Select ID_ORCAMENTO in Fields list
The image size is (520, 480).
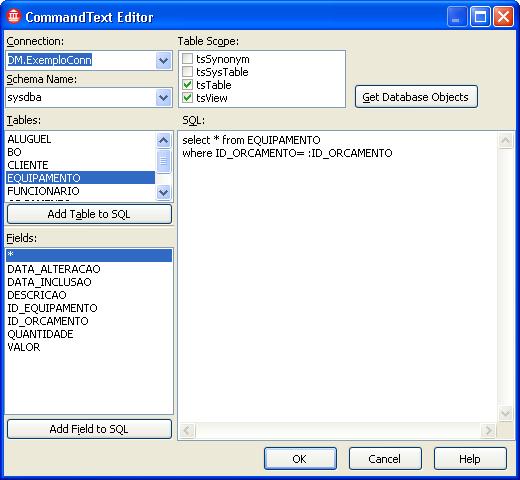click(89, 321)
